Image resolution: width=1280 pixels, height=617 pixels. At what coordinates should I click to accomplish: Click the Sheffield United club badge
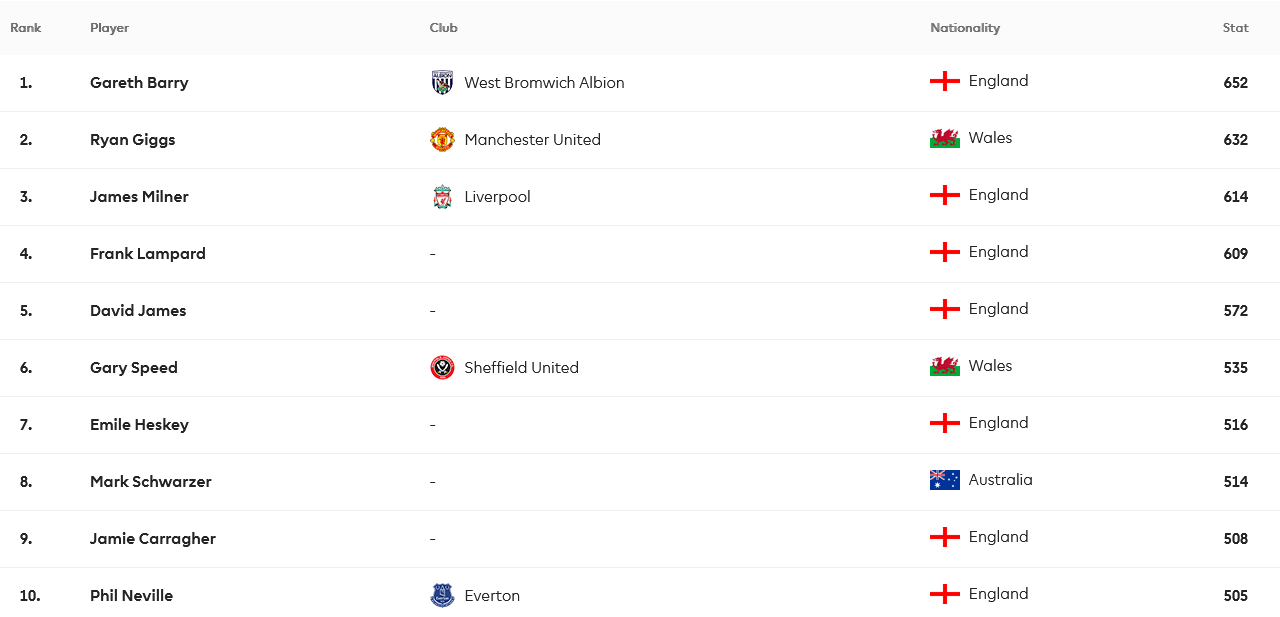point(442,368)
